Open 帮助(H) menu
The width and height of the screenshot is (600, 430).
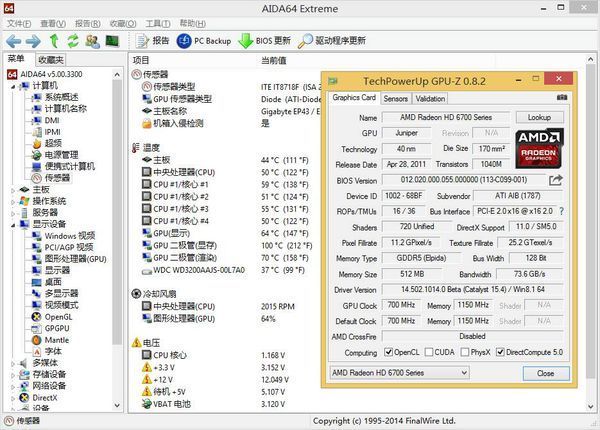tap(192, 24)
